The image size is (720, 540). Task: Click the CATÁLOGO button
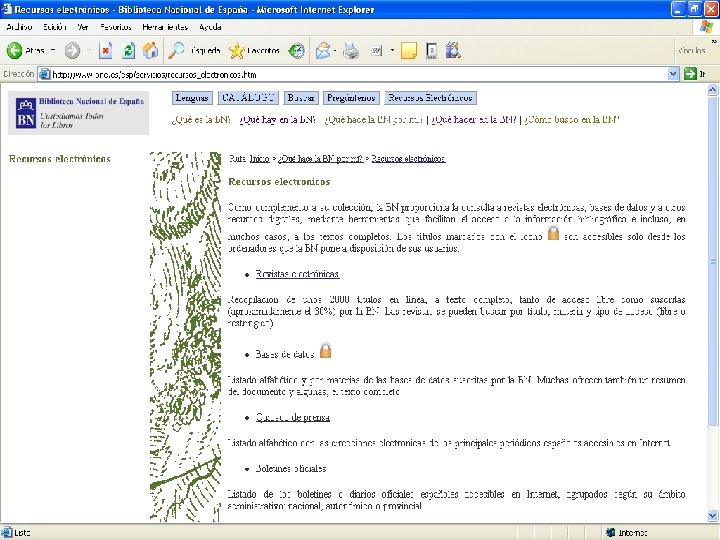point(248,98)
